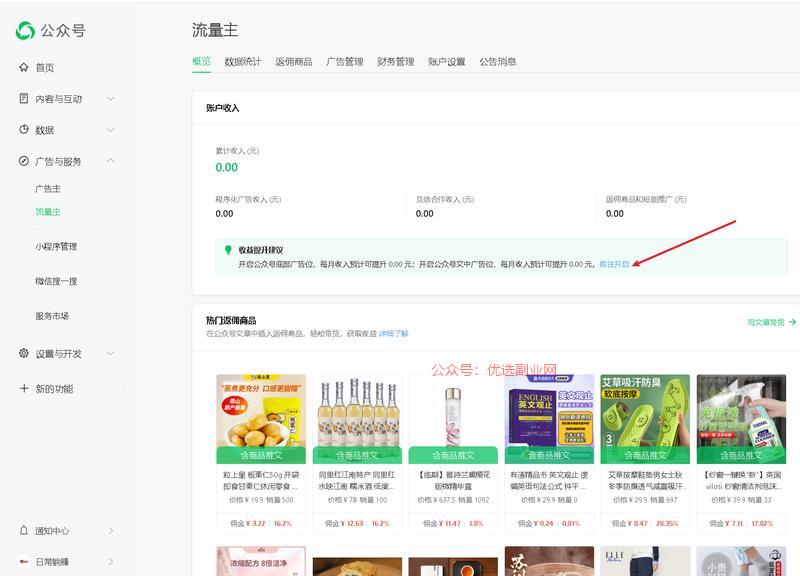Click the 日常躺赚 account avatar

point(23,562)
